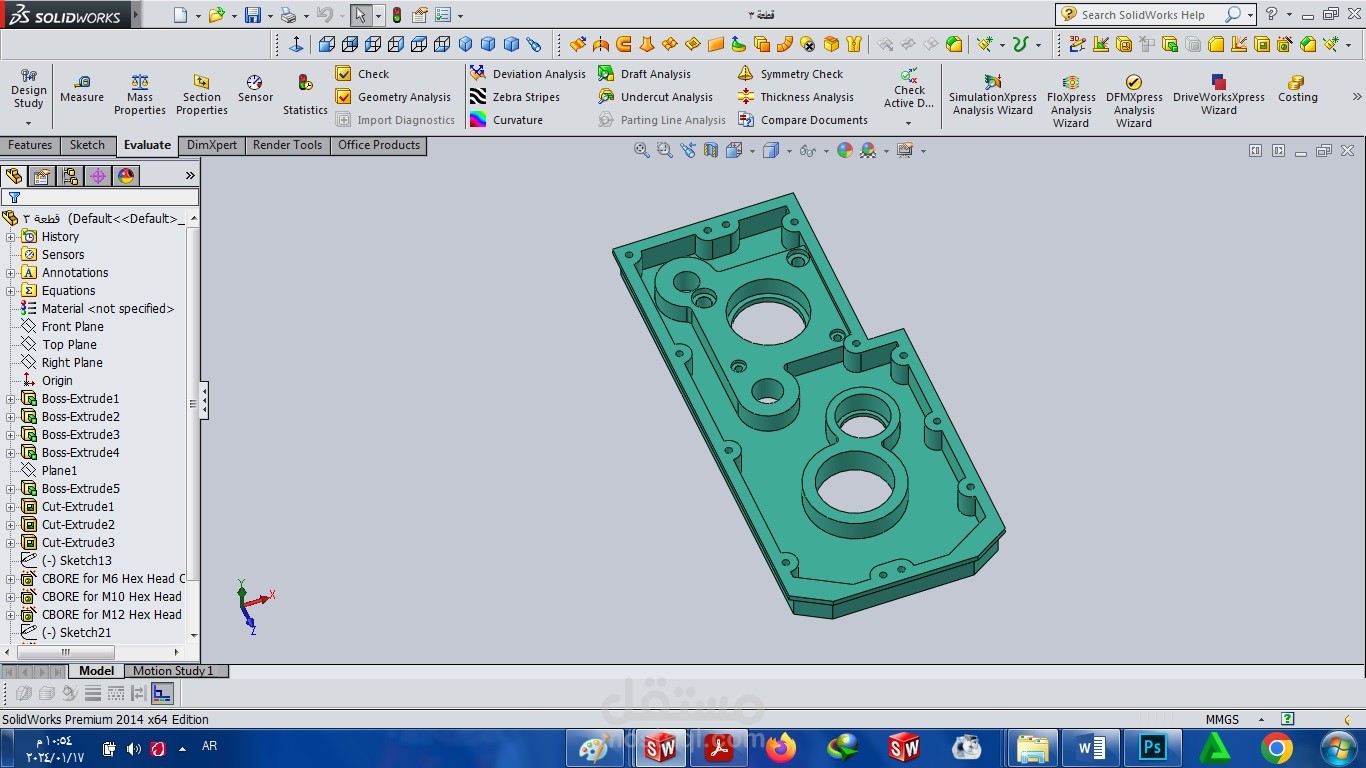Open the Statistics tool
The width and height of the screenshot is (1366, 768).
[305, 95]
